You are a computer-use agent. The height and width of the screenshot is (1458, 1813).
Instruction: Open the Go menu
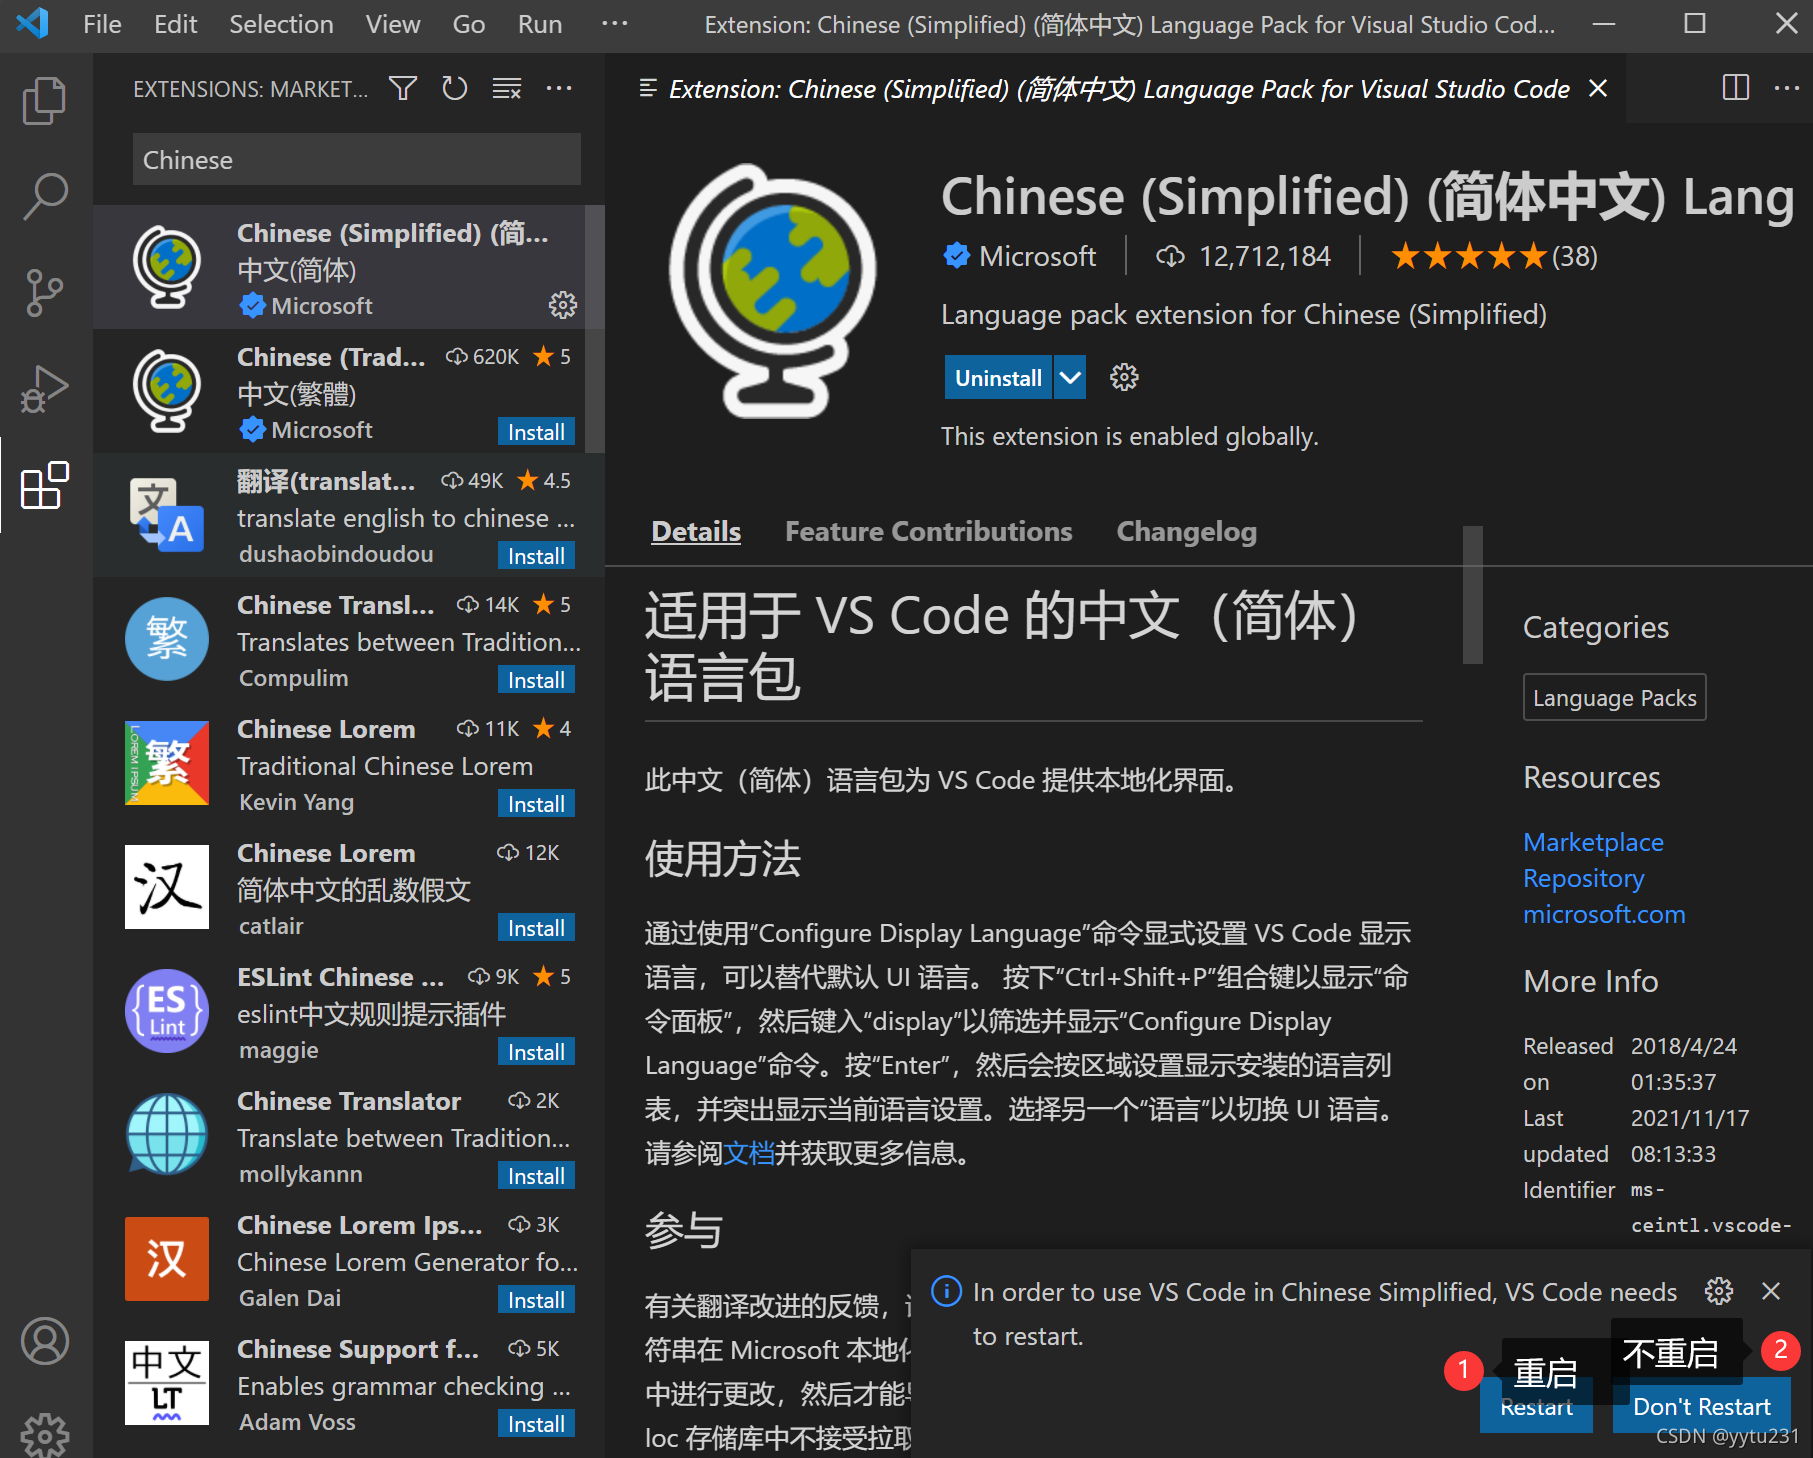point(468,24)
